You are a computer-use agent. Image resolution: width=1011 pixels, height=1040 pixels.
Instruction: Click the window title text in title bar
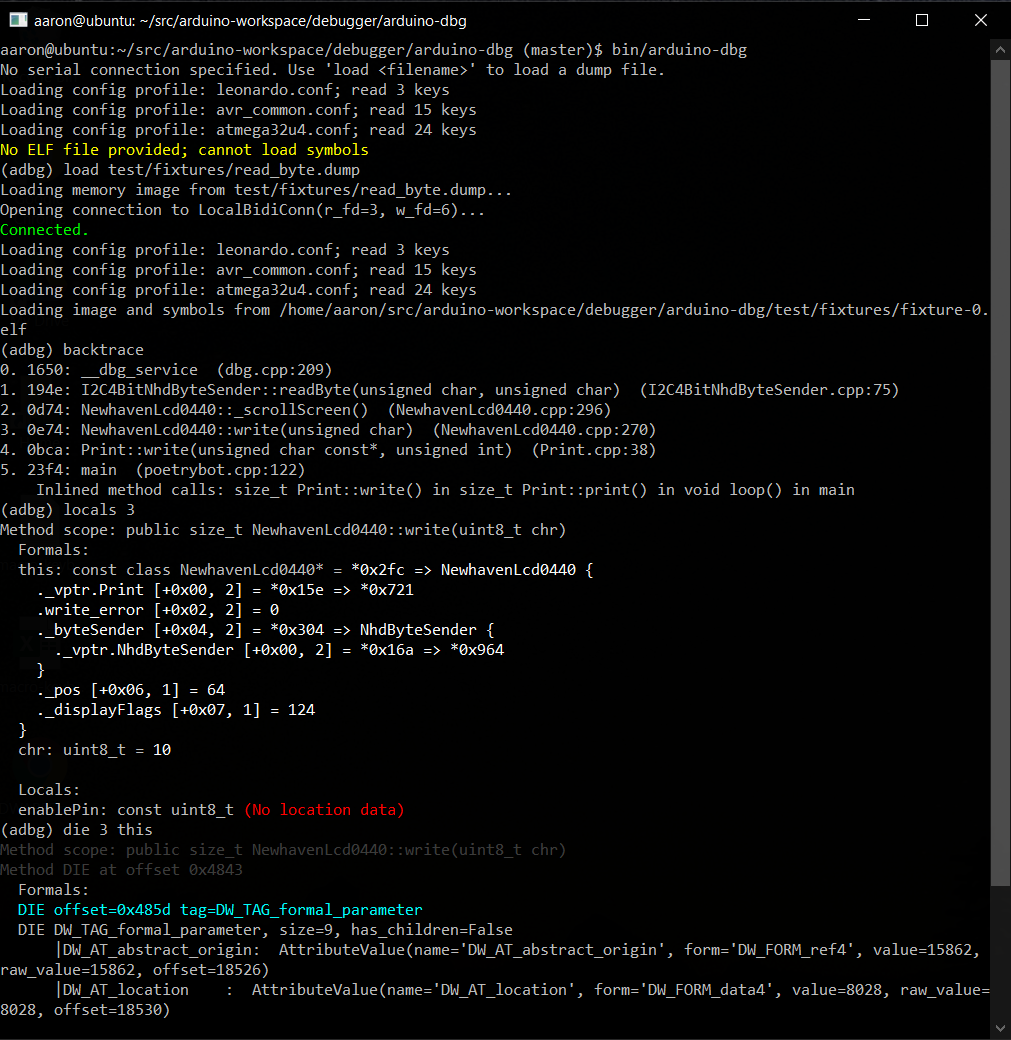(x=252, y=20)
